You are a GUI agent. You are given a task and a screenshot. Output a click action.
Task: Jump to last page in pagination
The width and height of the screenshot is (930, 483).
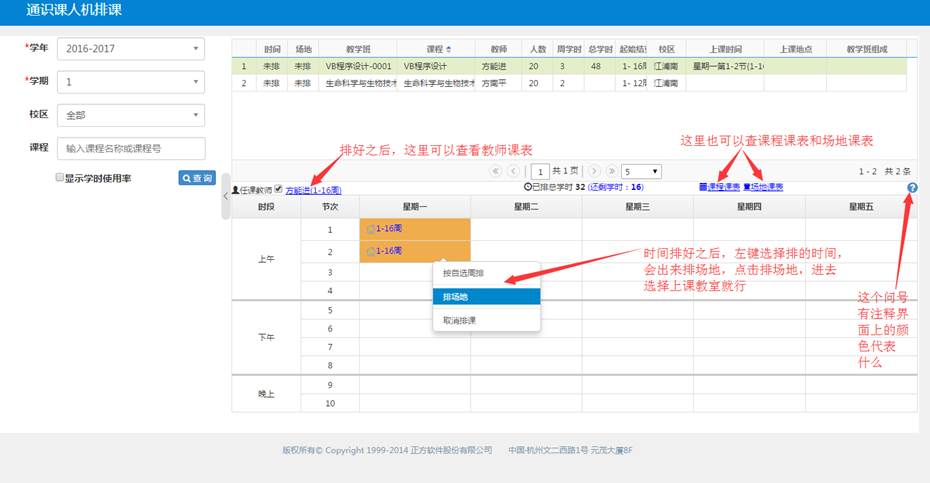(611, 171)
